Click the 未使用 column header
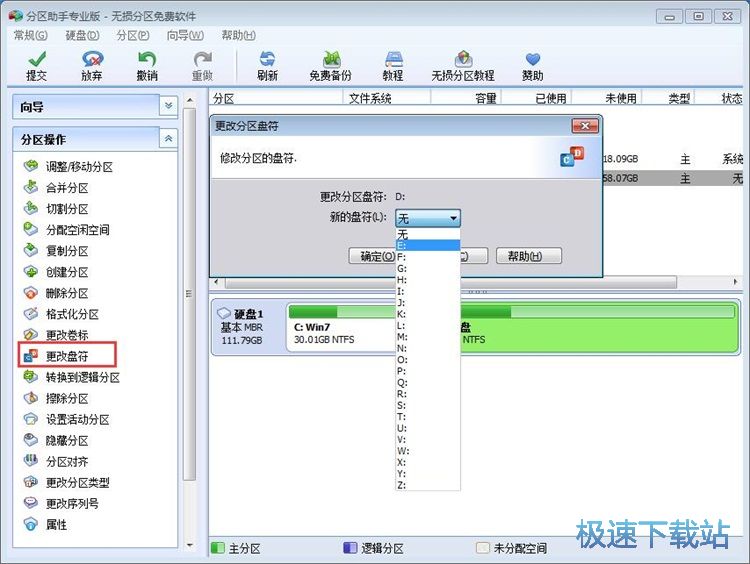Viewport: 750px width, 564px height. point(607,98)
